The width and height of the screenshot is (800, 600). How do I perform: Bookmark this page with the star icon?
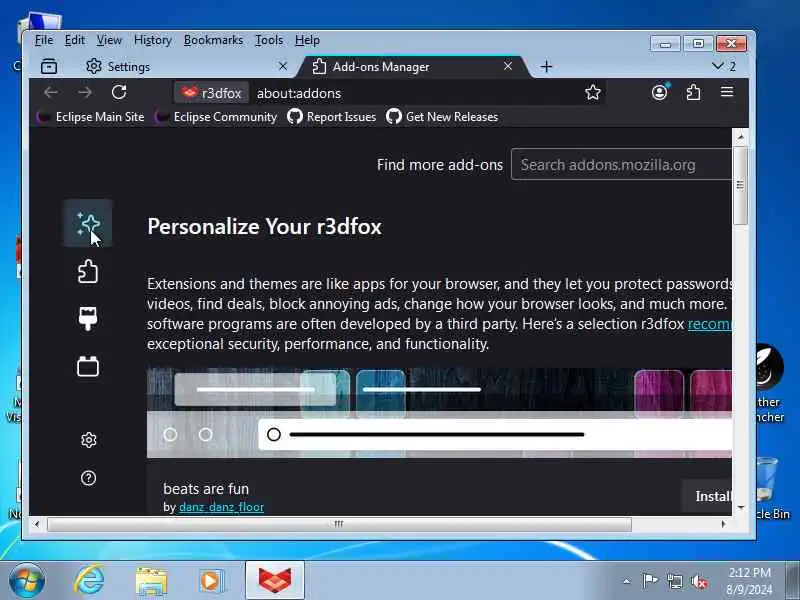click(x=592, y=92)
